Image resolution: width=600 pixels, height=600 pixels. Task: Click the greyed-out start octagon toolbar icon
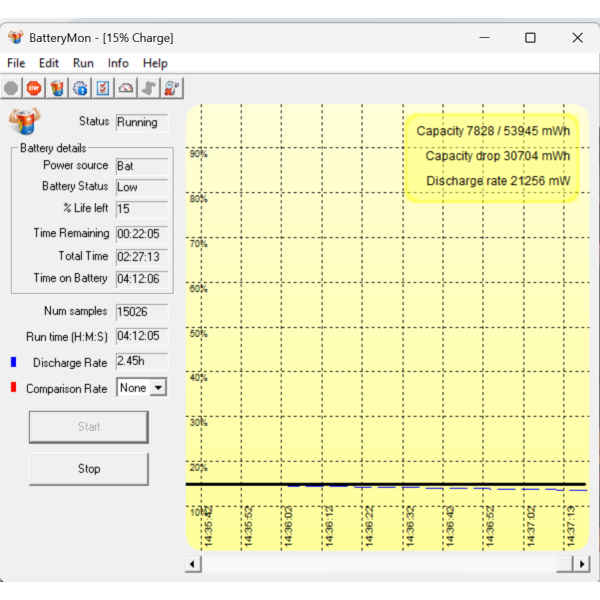[11, 88]
